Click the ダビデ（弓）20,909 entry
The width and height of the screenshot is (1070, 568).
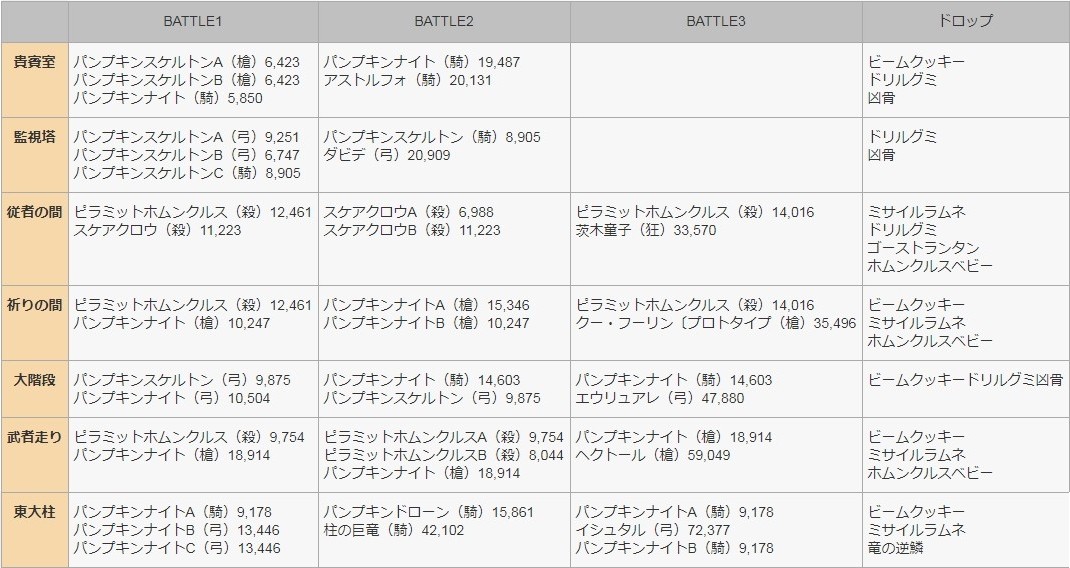[386, 155]
